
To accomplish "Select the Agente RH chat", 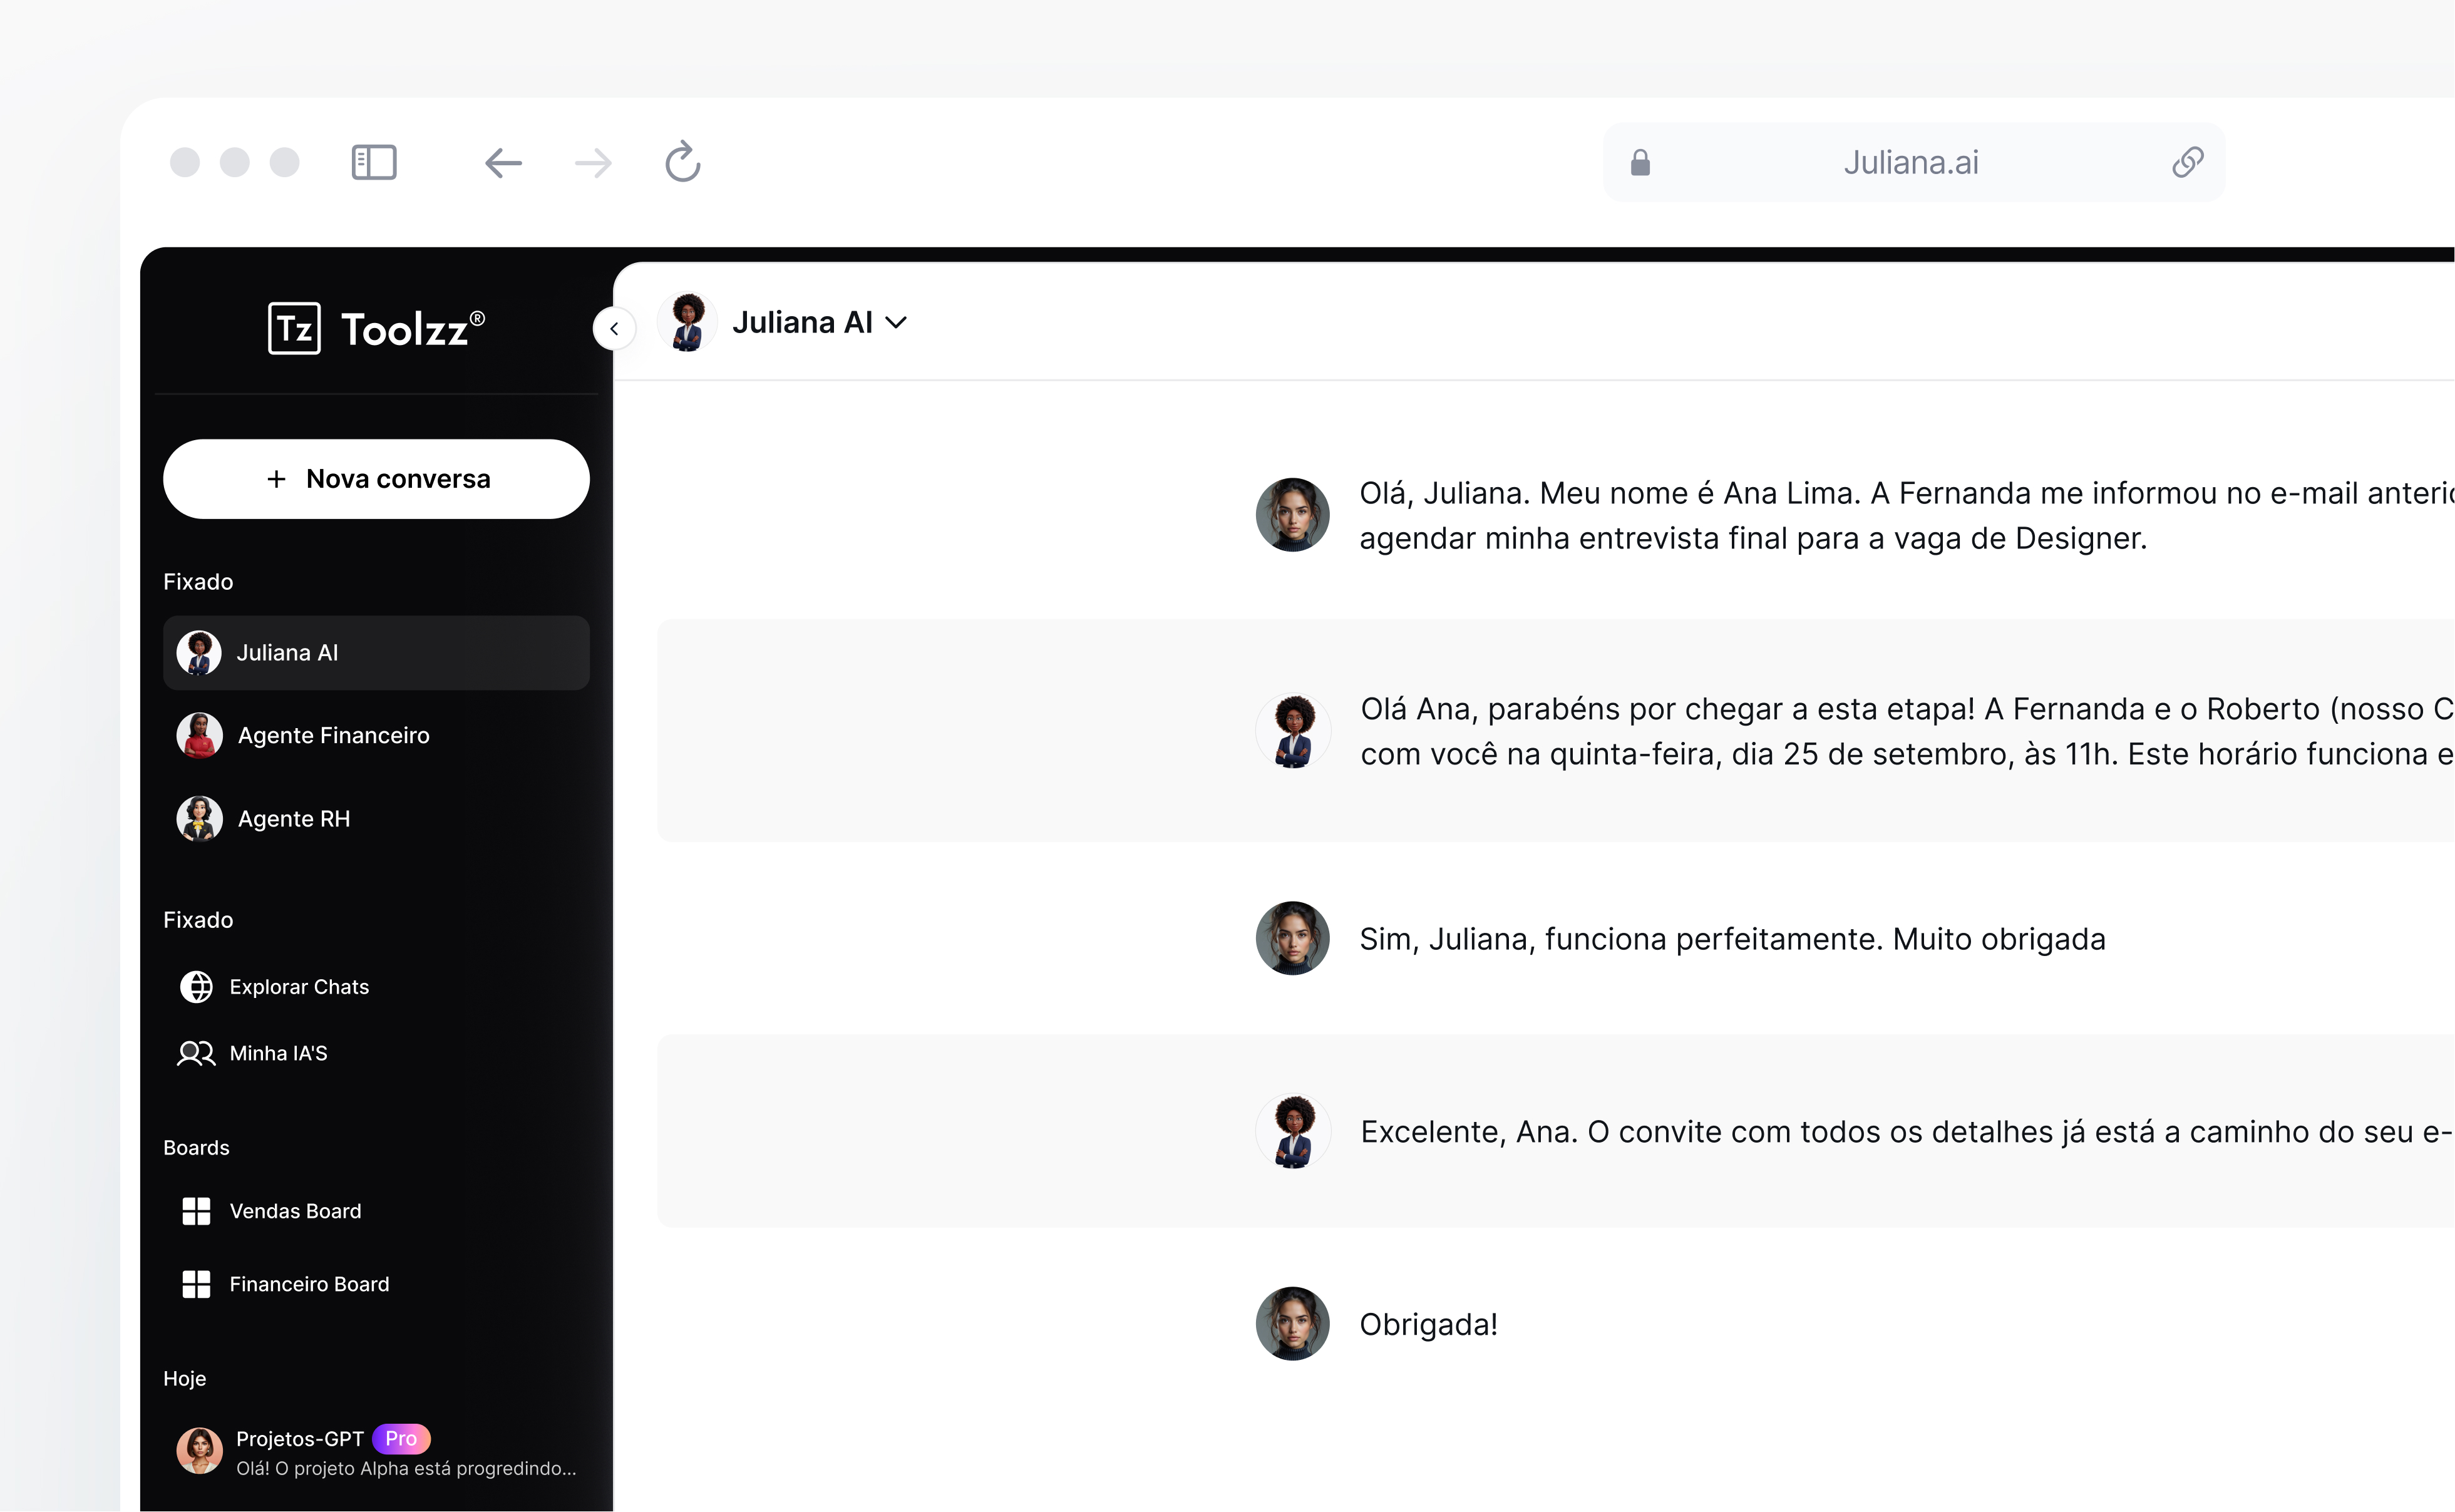I will point(293,818).
